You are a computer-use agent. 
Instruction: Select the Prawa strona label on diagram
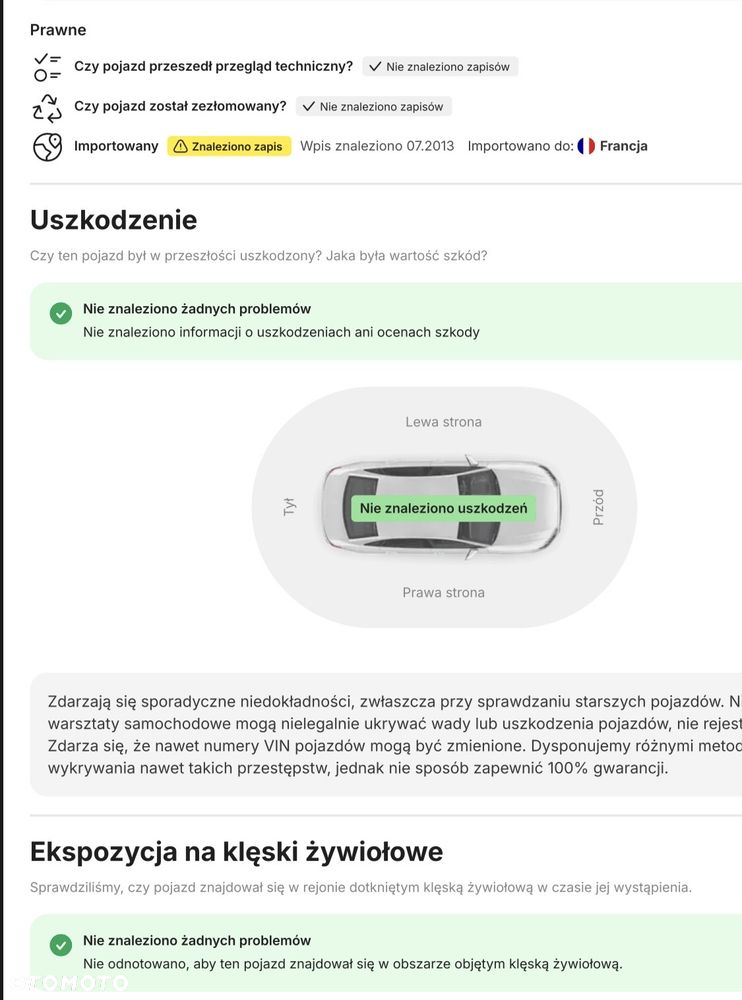[443, 592]
